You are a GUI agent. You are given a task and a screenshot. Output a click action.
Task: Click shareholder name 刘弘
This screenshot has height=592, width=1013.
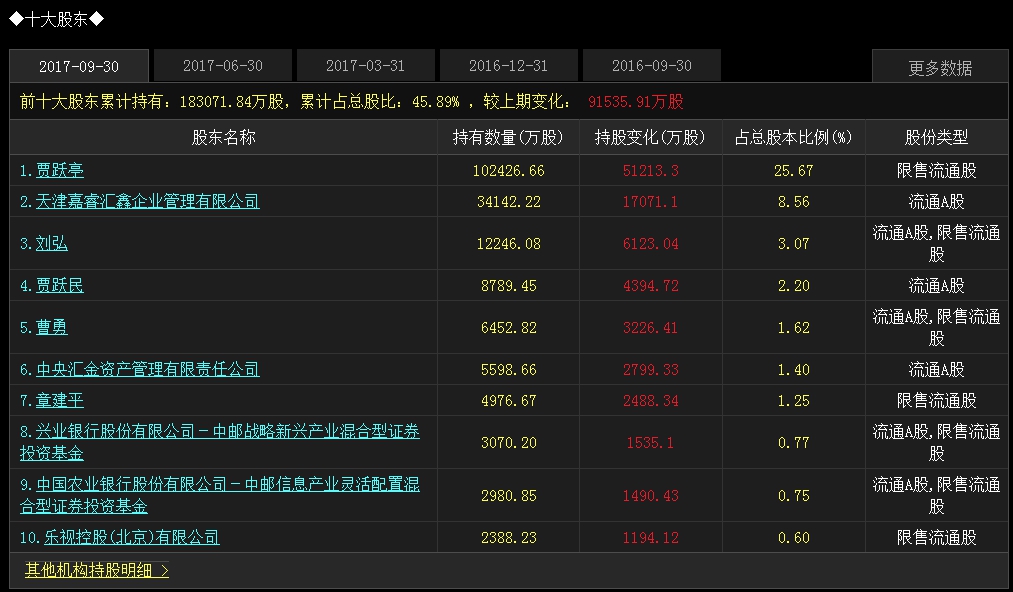click(52, 244)
